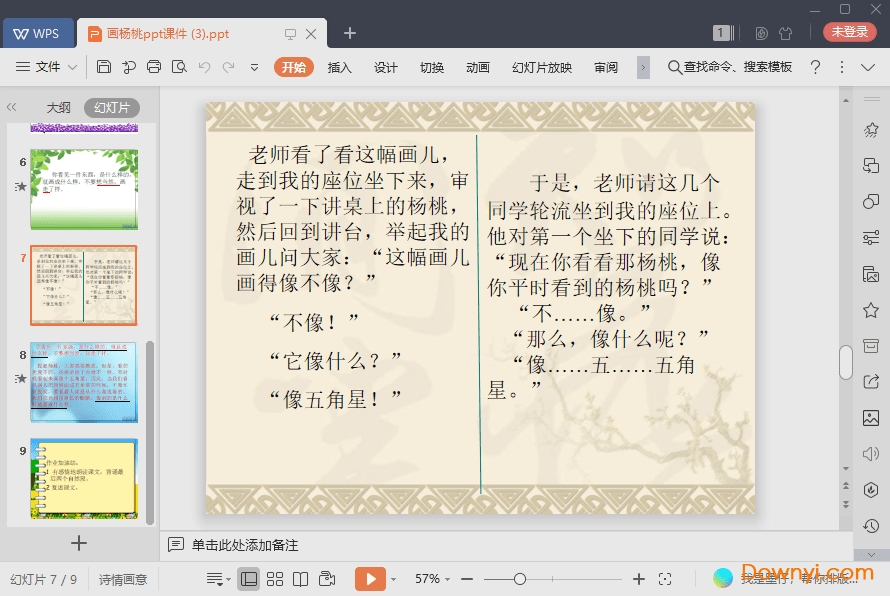Click the save icon in toolbar
This screenshot has height=596, width=890.
click(x=104, y=67)
